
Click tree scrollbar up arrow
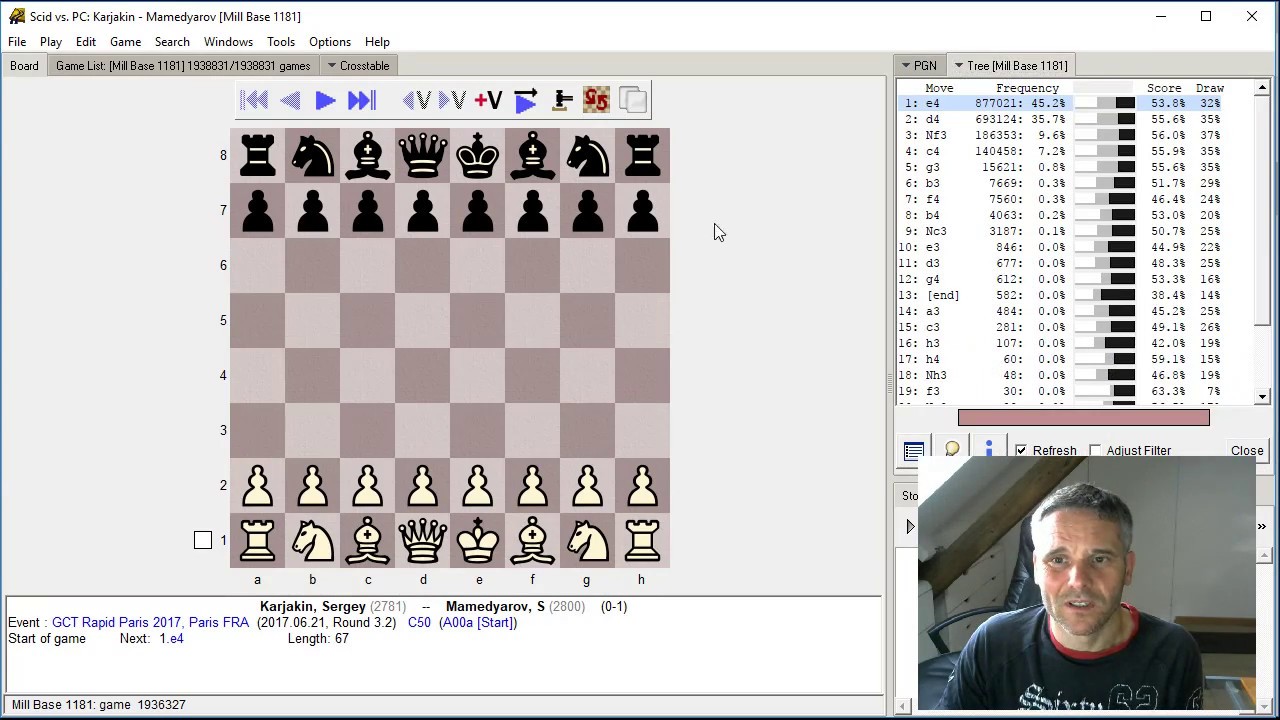[x=1263, y=87]
